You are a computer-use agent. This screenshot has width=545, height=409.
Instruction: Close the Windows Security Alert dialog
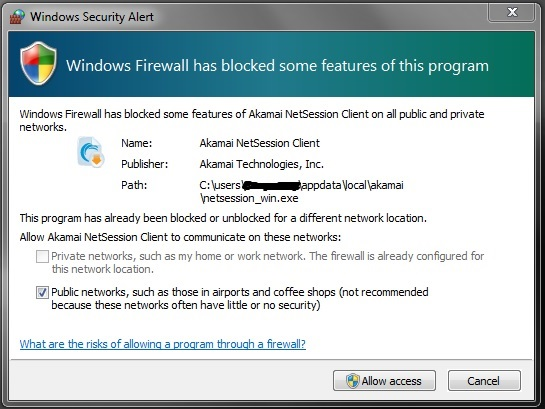512,13
